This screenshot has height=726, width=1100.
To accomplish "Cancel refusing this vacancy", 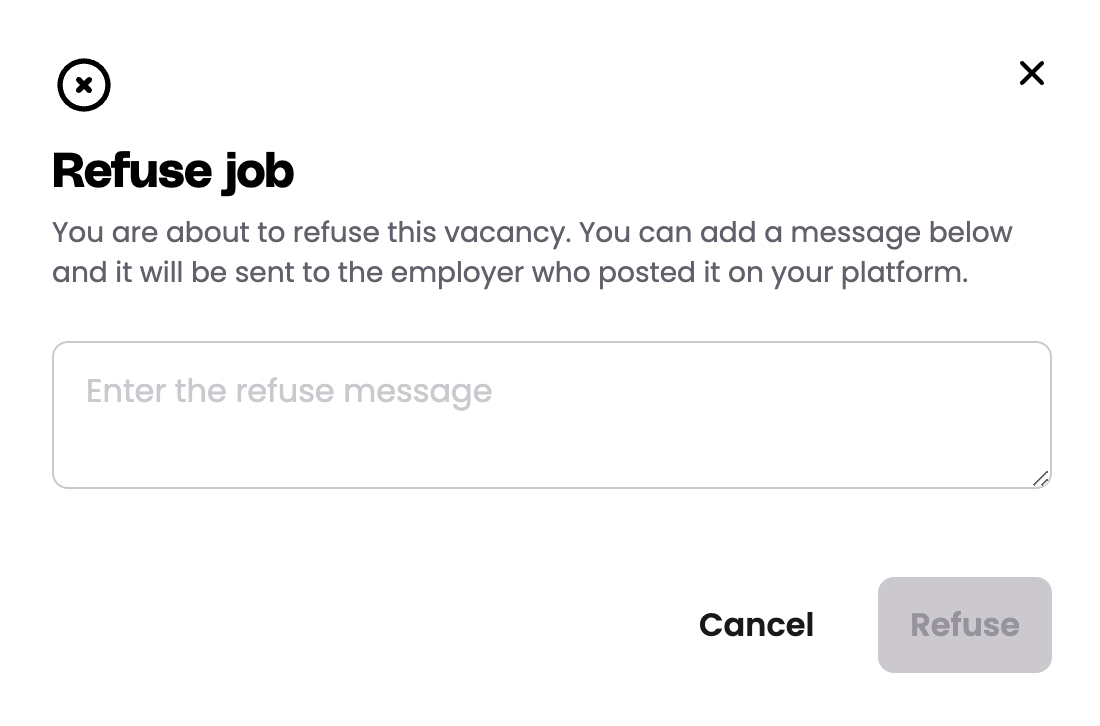I will [x=756, y=625].
